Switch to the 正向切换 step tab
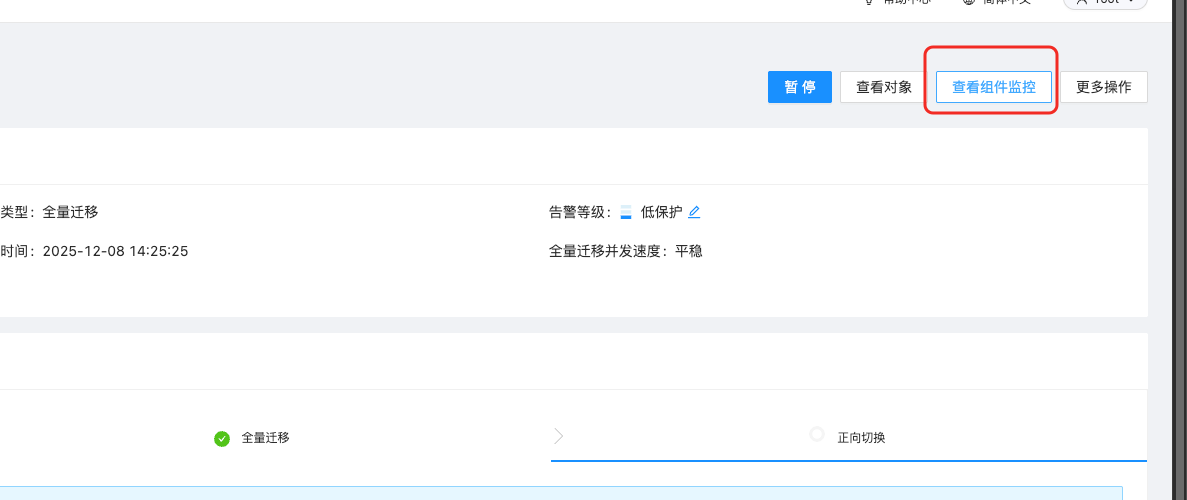This screenshot has width=1187, height=500. (x=861, y=438)
